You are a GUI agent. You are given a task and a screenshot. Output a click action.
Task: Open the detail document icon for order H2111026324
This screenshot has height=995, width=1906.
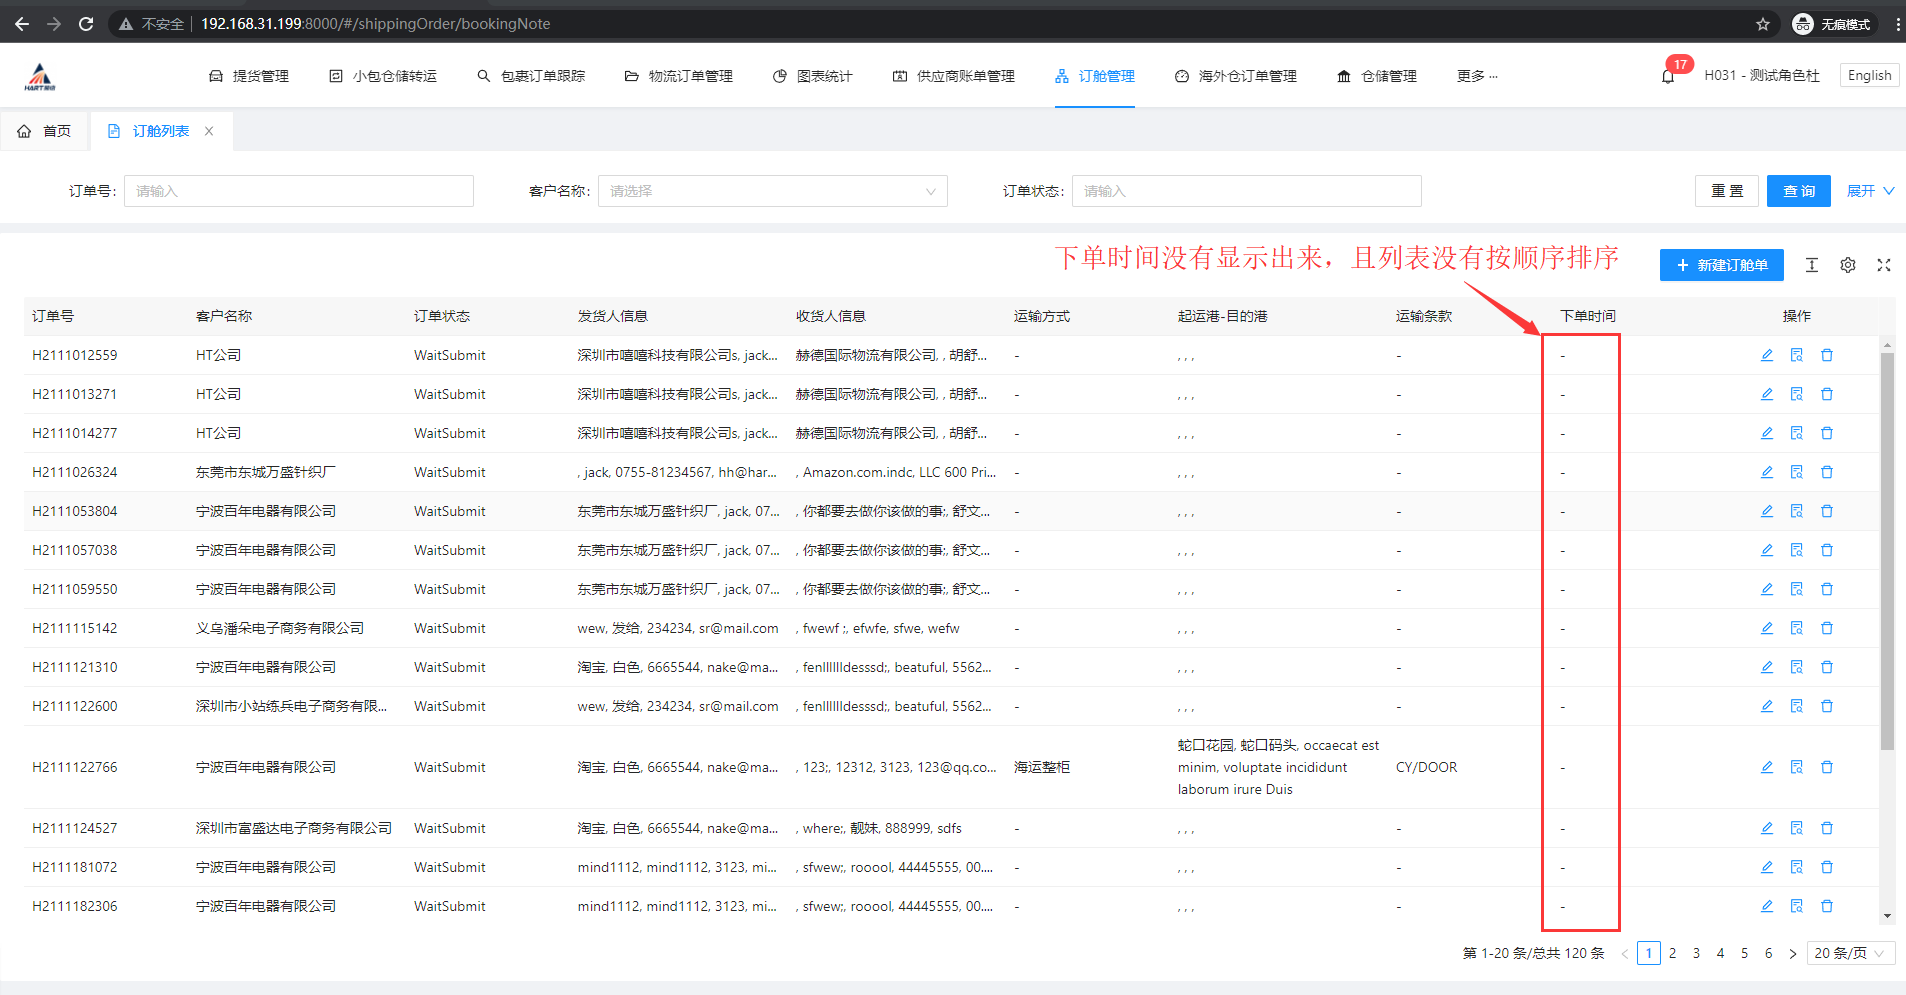tap(1797, 472)
